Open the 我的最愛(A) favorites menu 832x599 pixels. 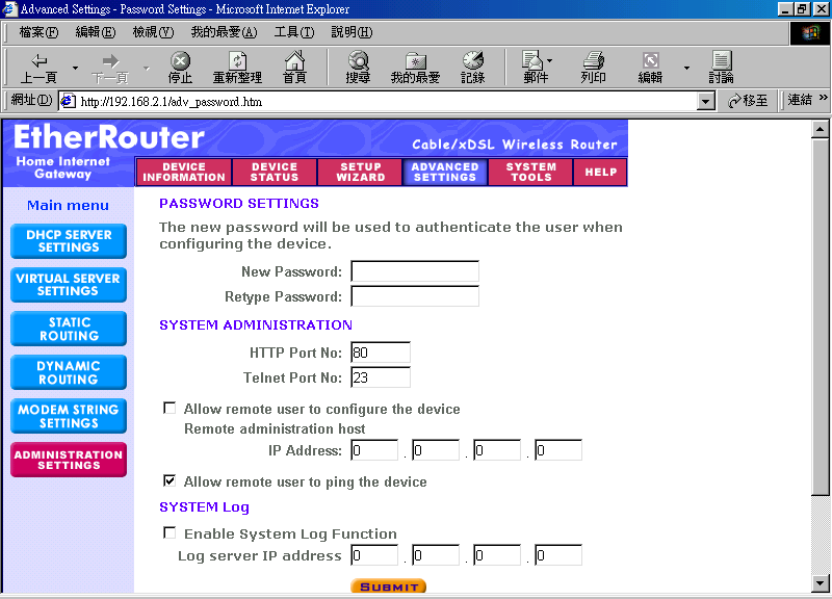224,32
